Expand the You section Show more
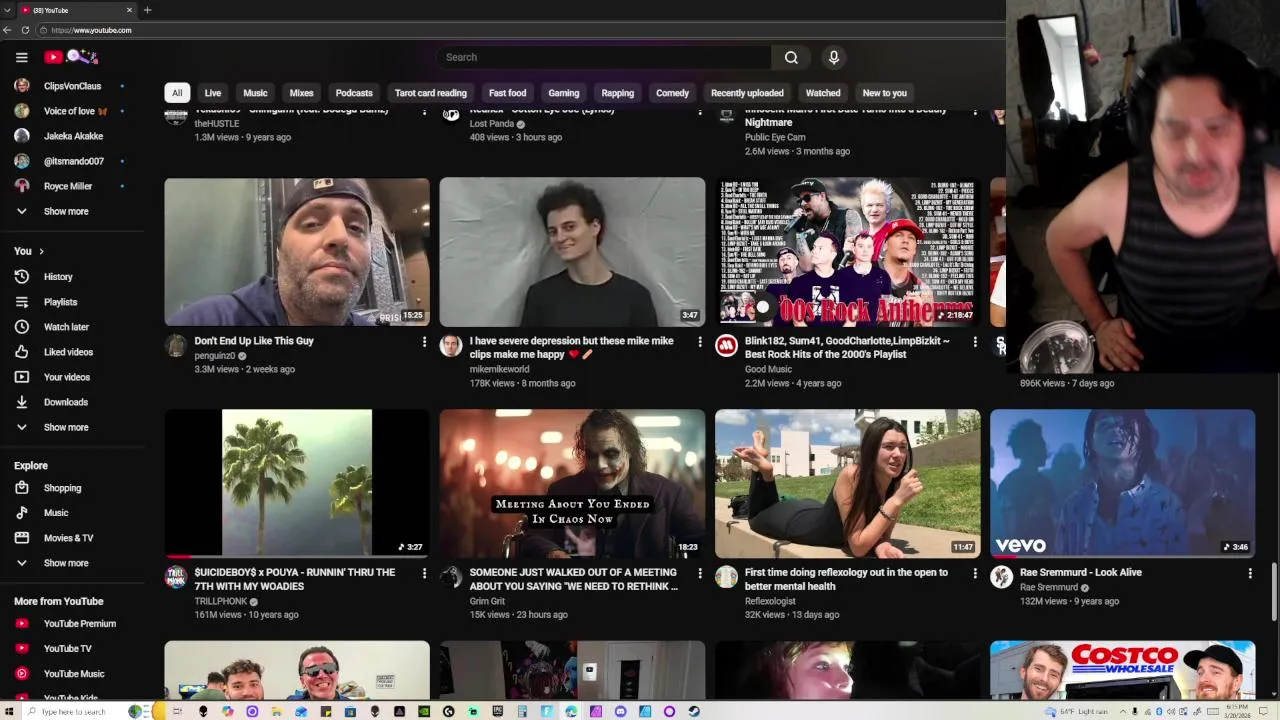This screenshot has width=1280, height=720. tap(66, 428)
